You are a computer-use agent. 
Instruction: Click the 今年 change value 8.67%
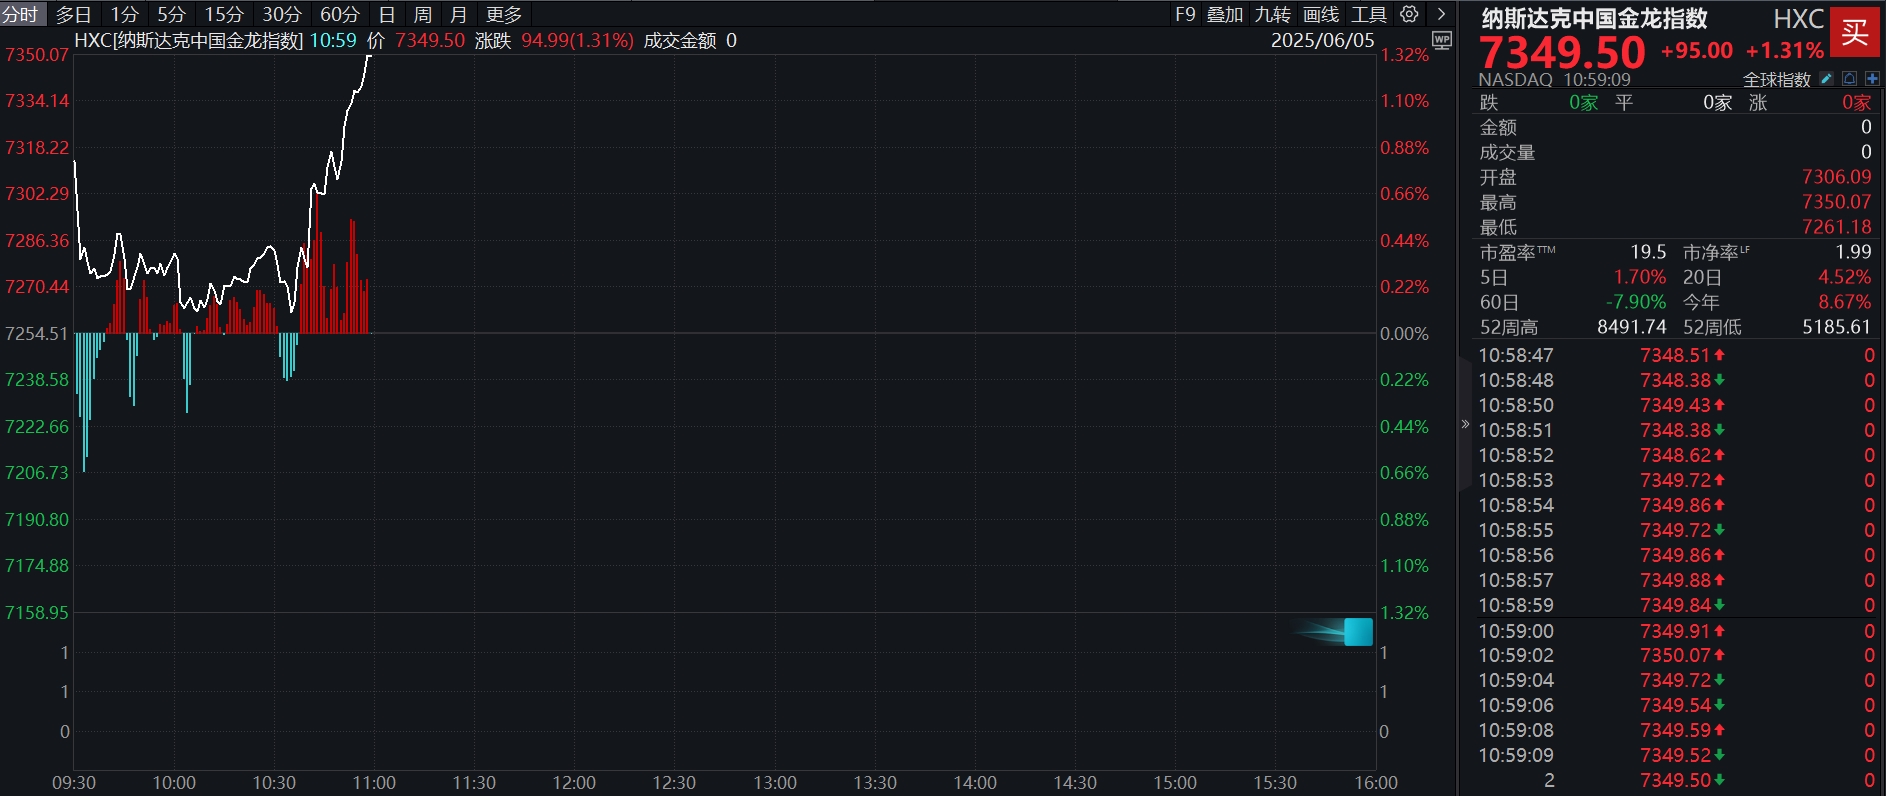[x=1845, y=302]
